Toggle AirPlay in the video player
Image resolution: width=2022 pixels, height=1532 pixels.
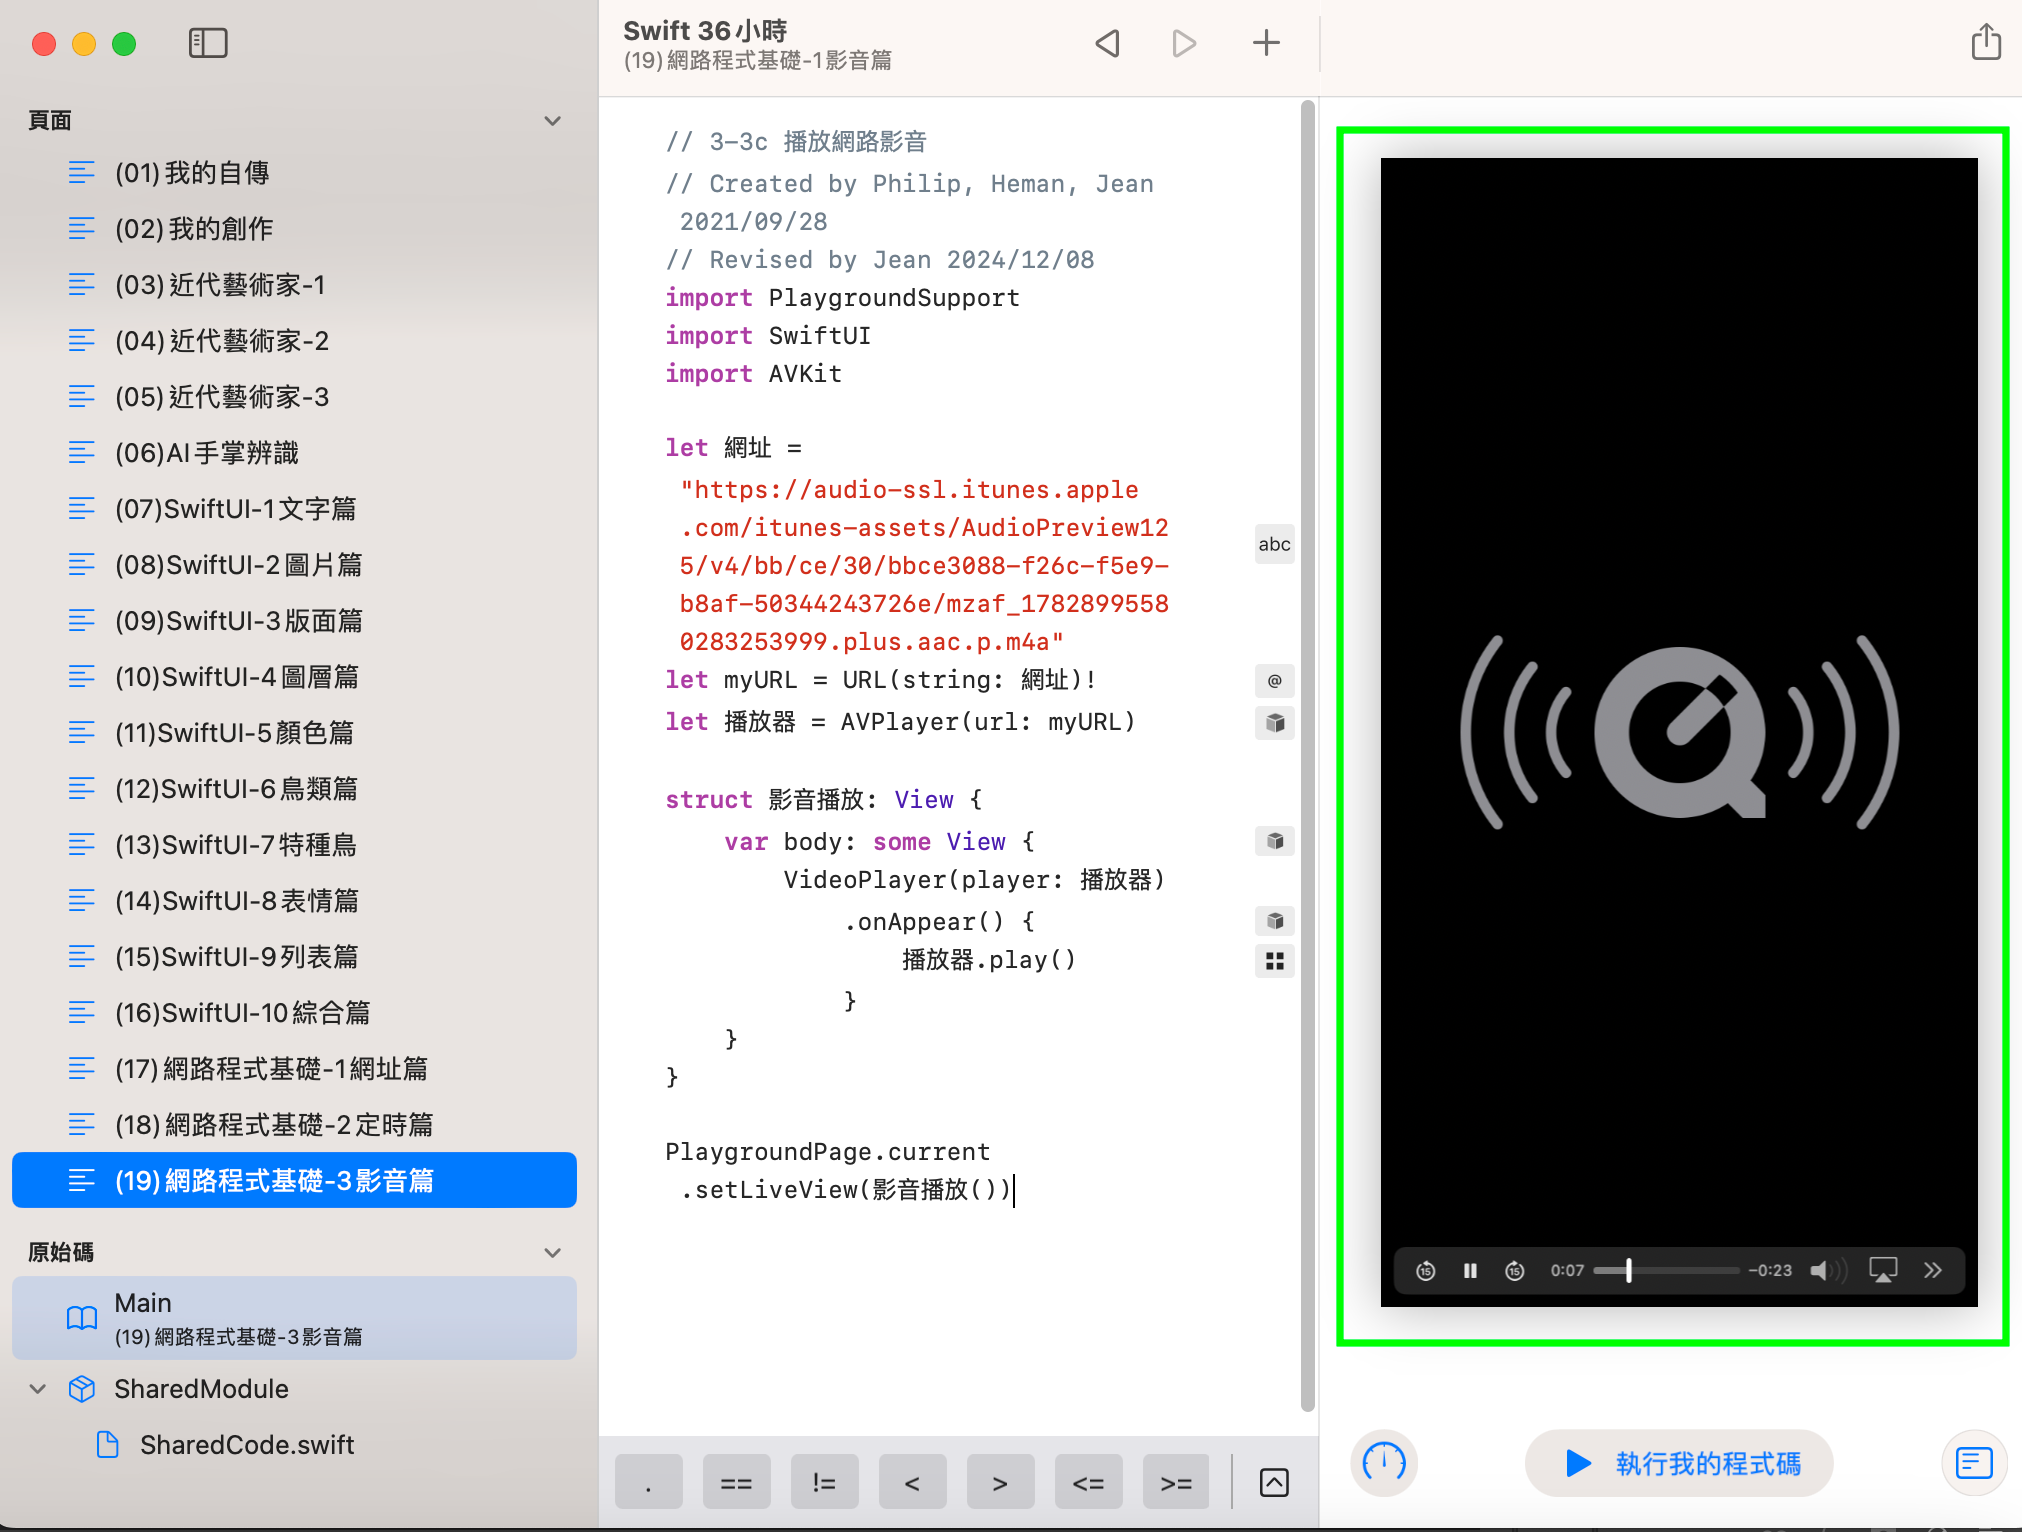click(x=1883, y=1270)
